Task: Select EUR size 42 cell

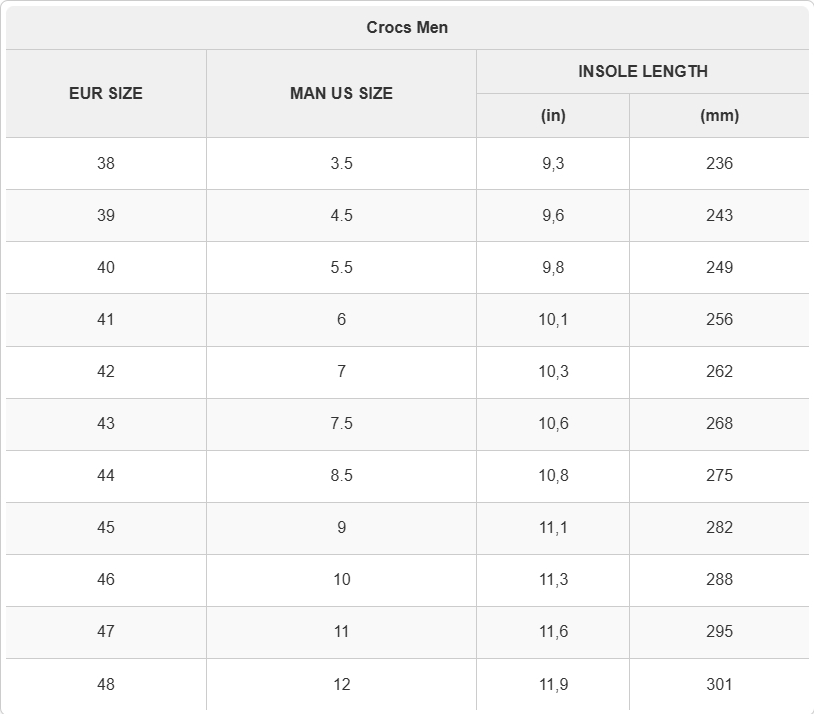Action: tap(106, 372)
